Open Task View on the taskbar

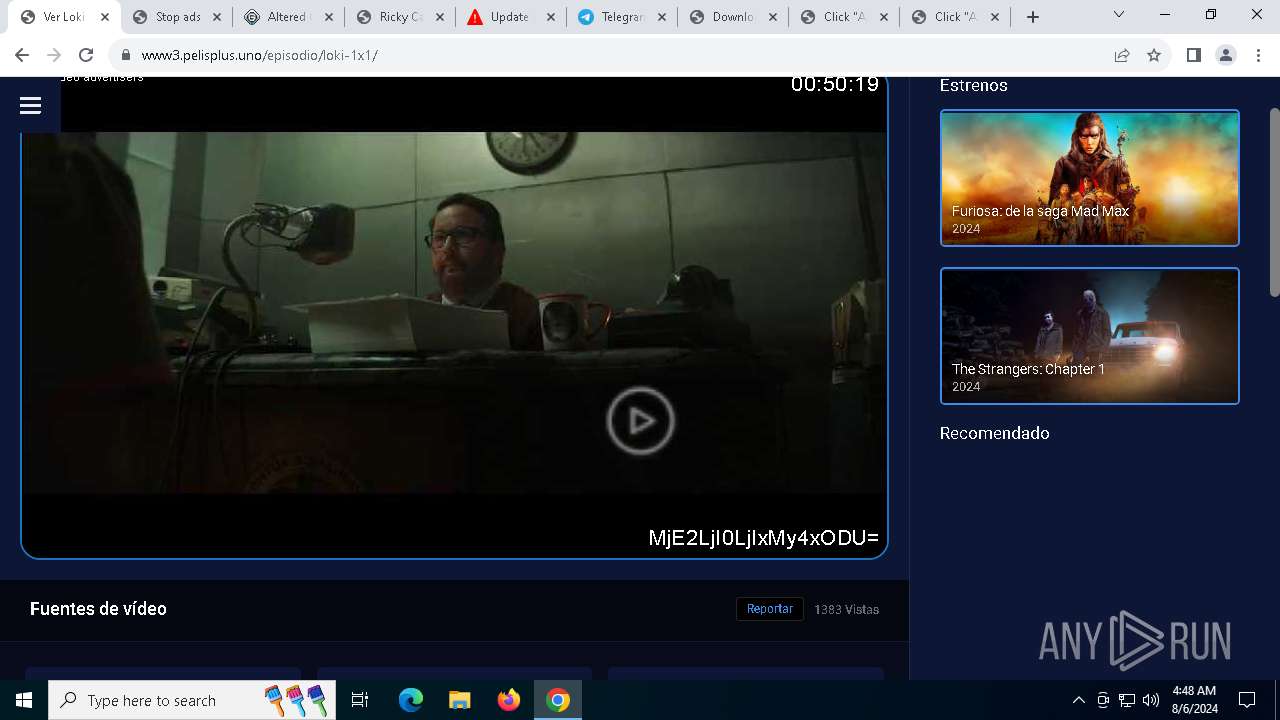361,700
